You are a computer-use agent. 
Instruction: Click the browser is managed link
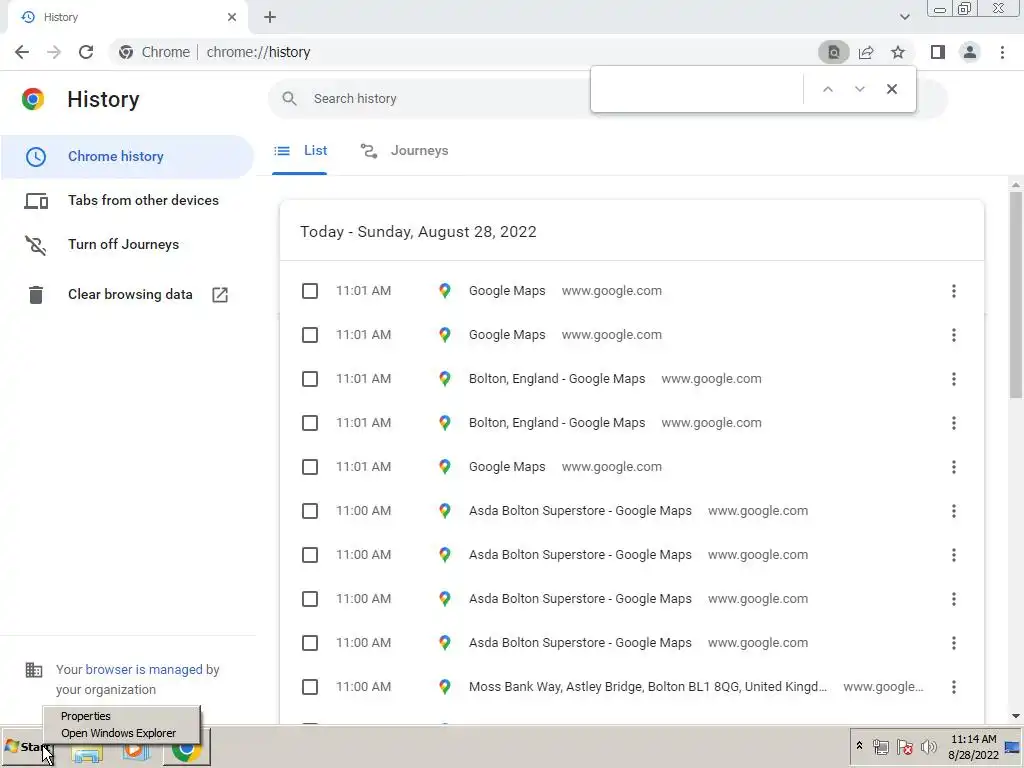144,669
